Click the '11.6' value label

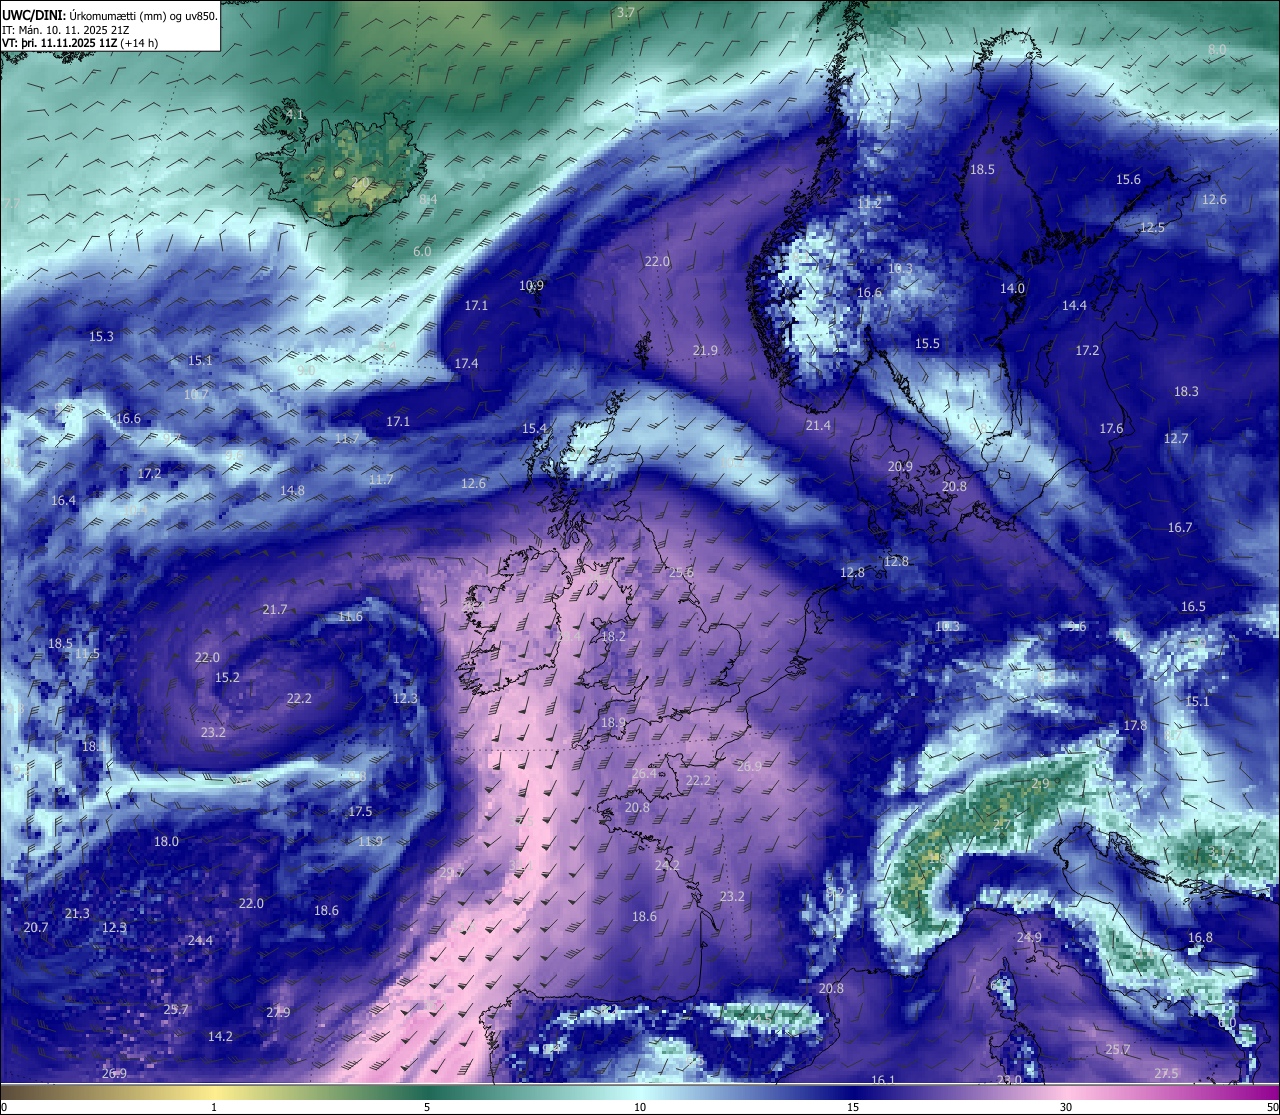350,616
